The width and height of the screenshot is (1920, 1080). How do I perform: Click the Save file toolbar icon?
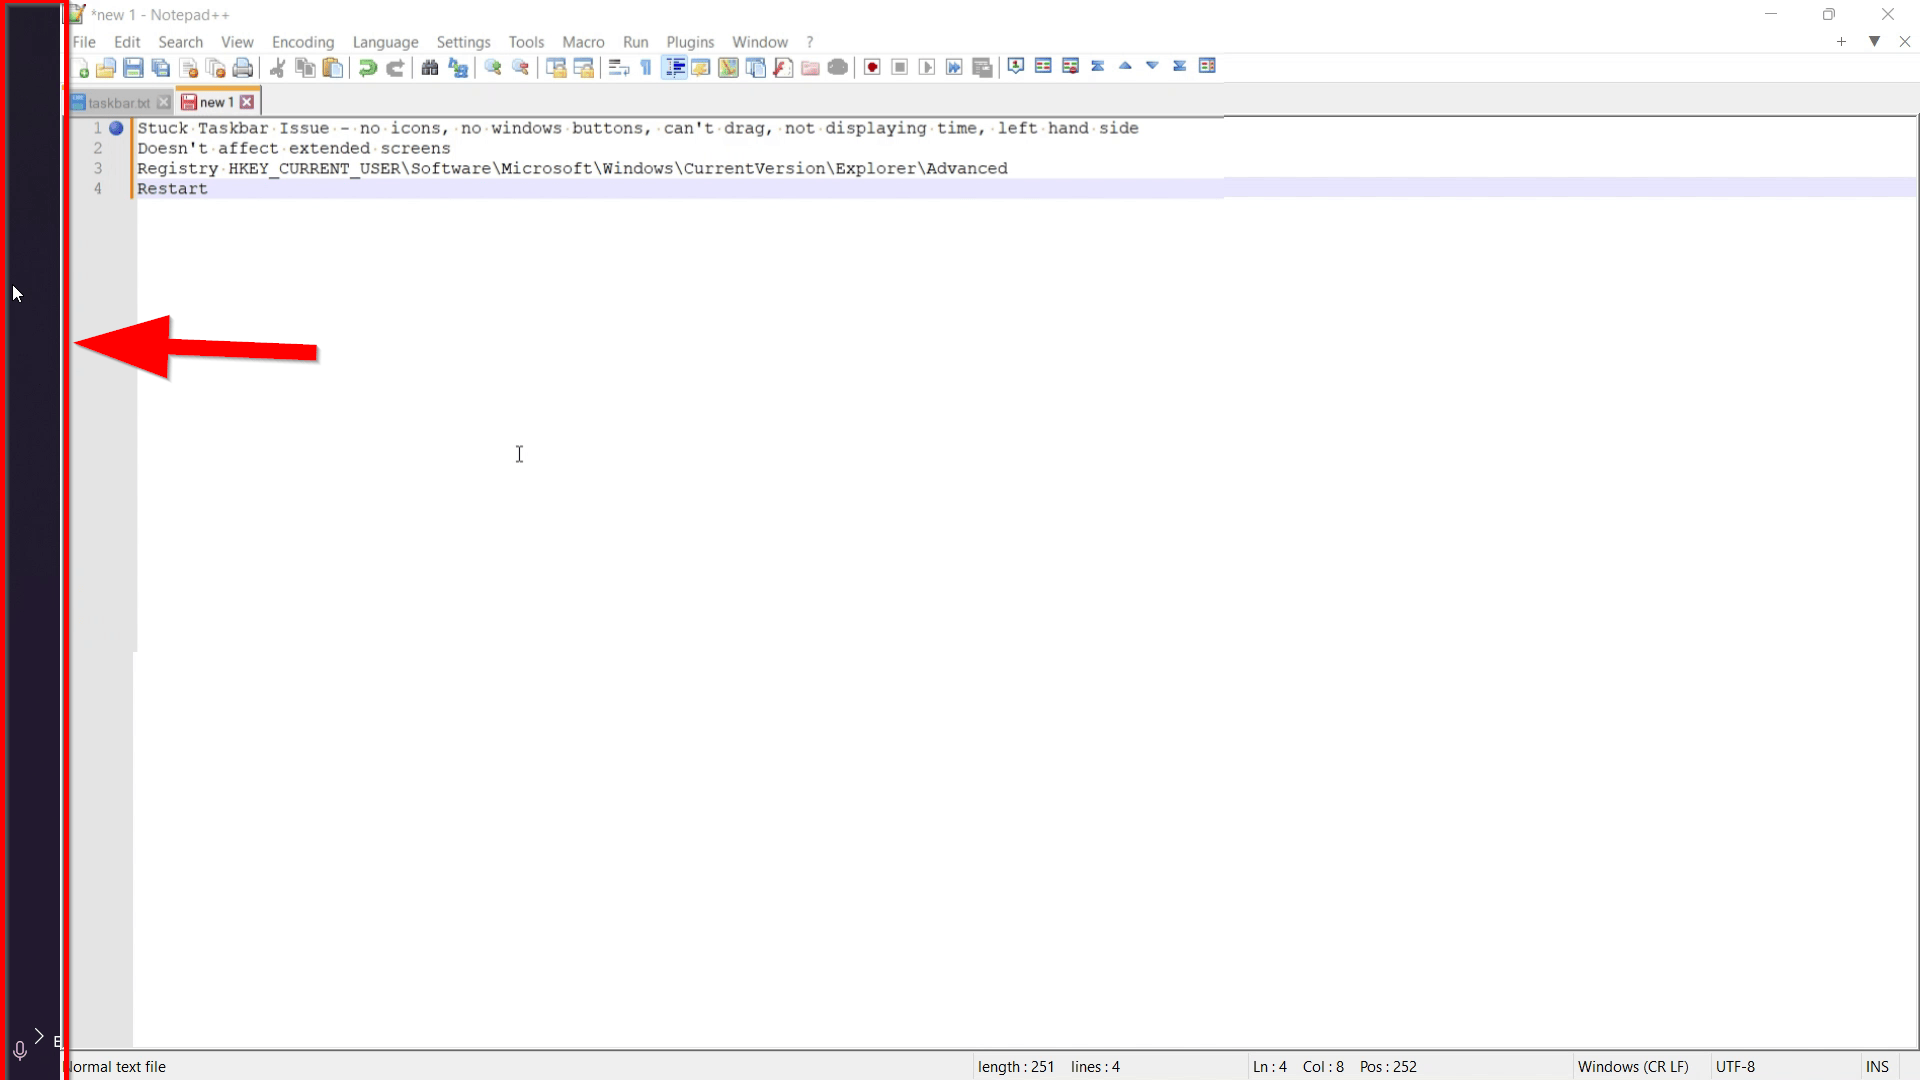click(133, 67)
